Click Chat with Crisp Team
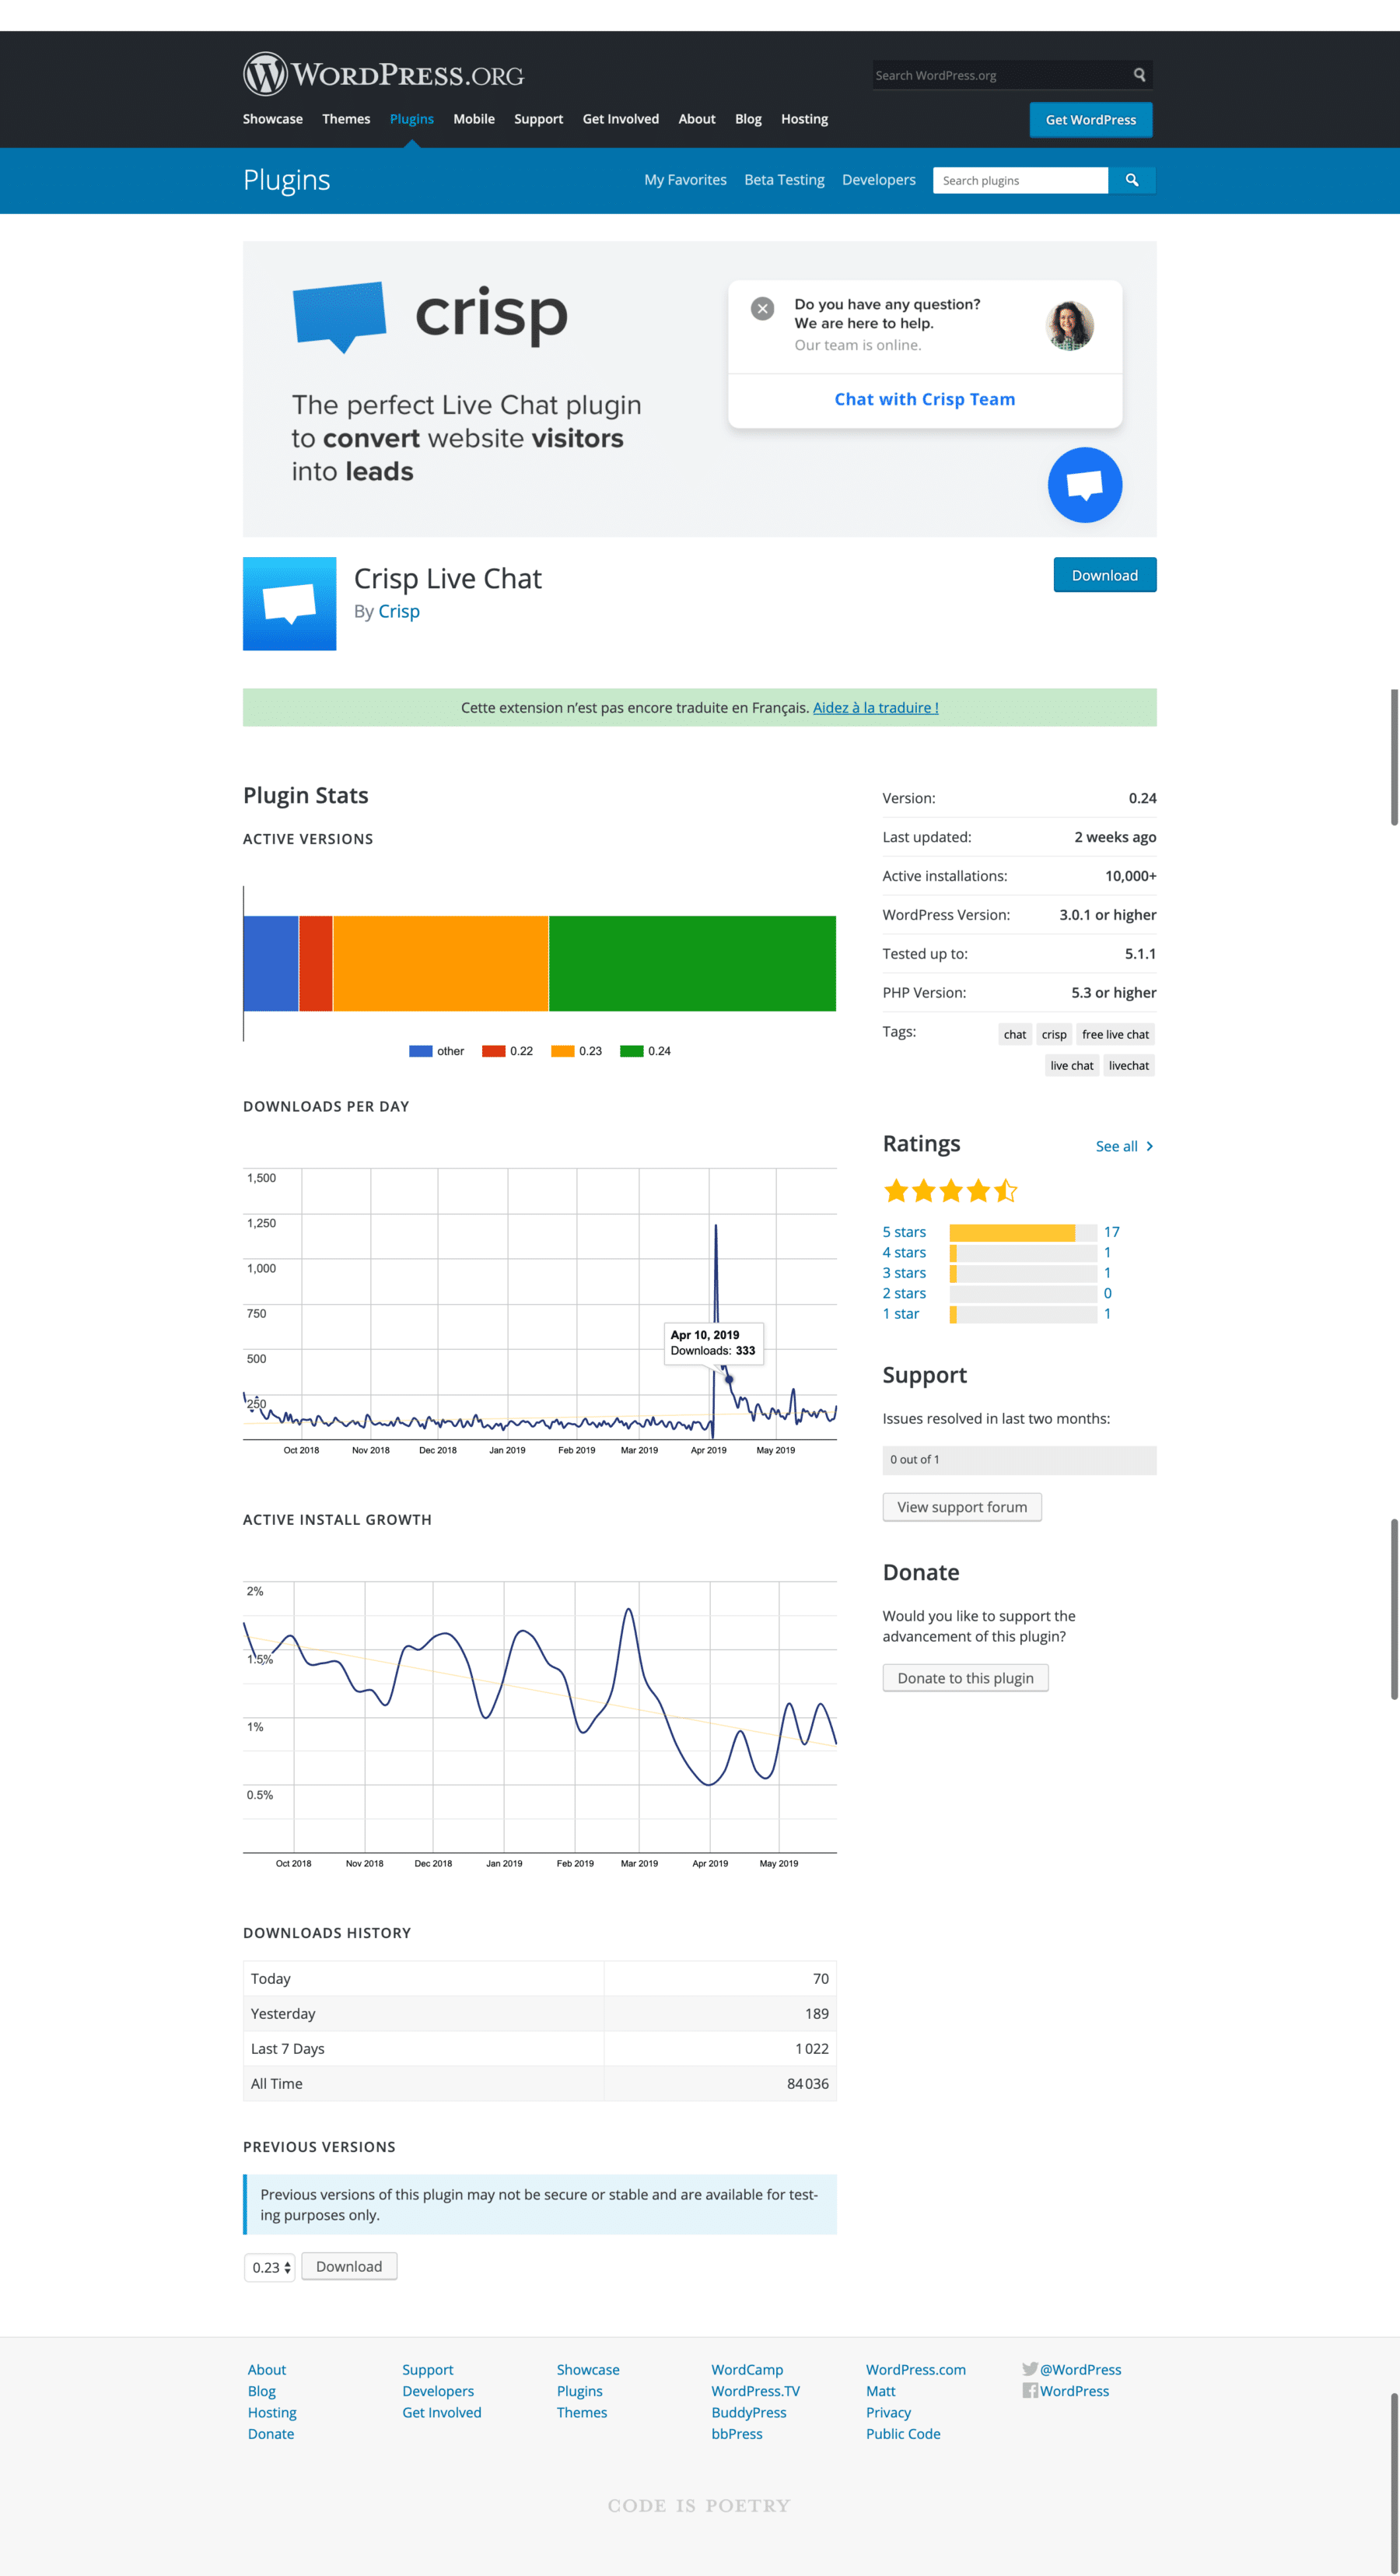This screenshot has height=2576, width=1400. (925, 399)
